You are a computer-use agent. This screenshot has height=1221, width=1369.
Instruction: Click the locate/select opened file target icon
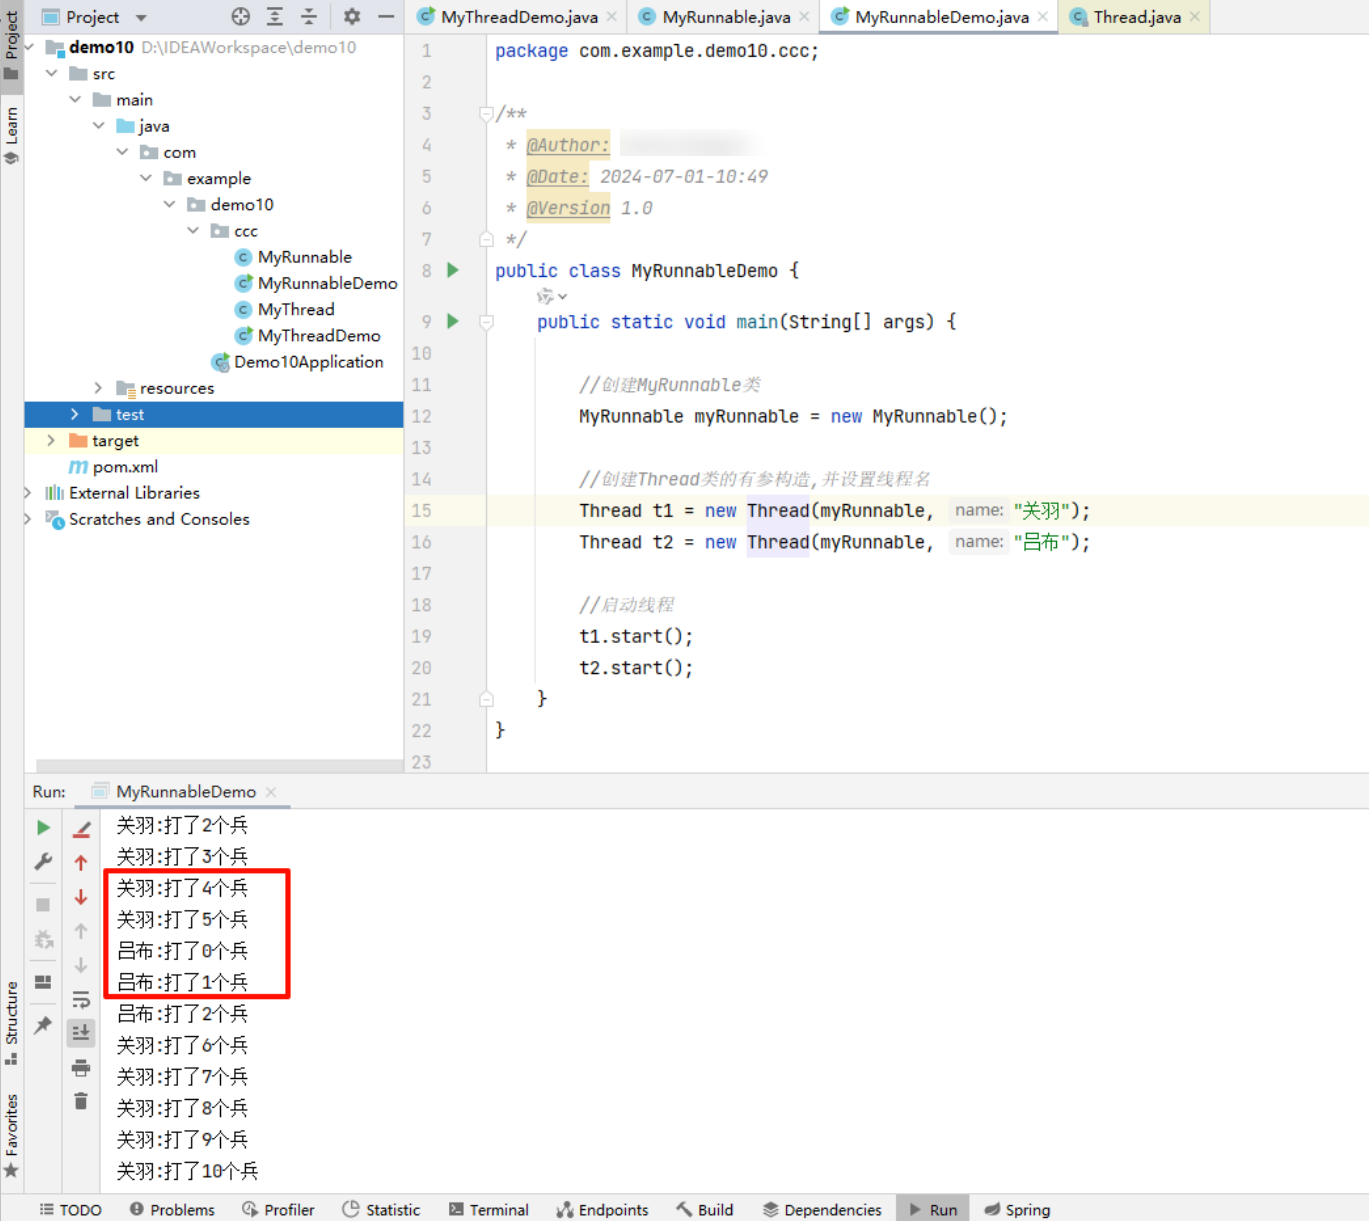click(241, 16)
